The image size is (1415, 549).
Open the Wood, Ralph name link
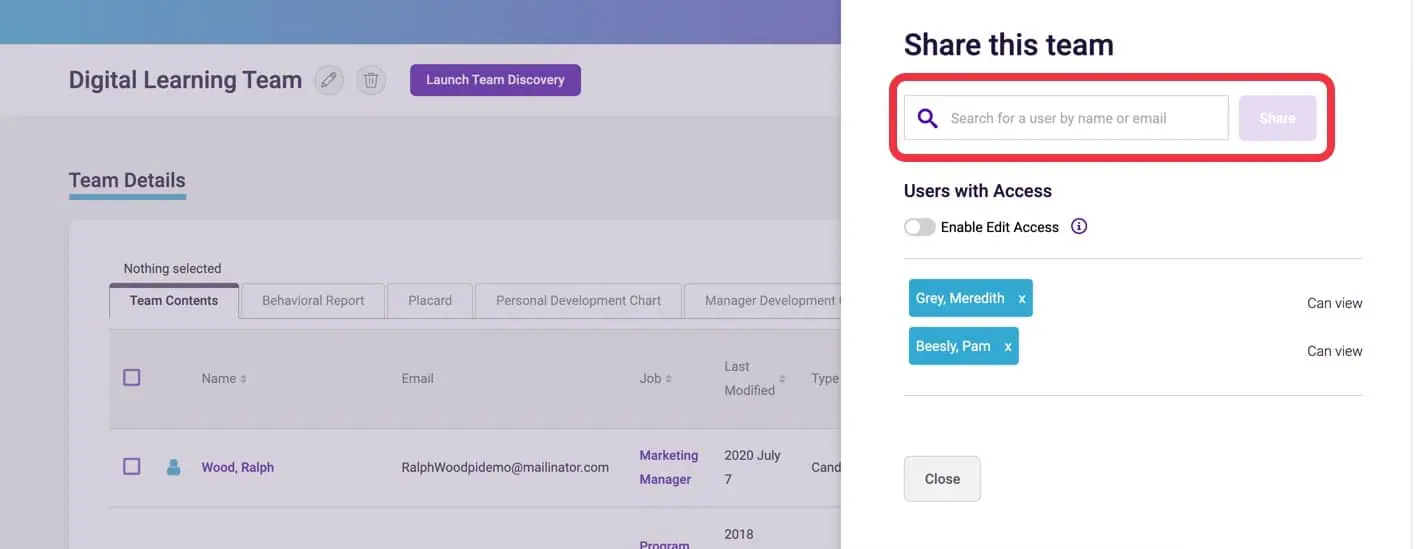point(237,467)
